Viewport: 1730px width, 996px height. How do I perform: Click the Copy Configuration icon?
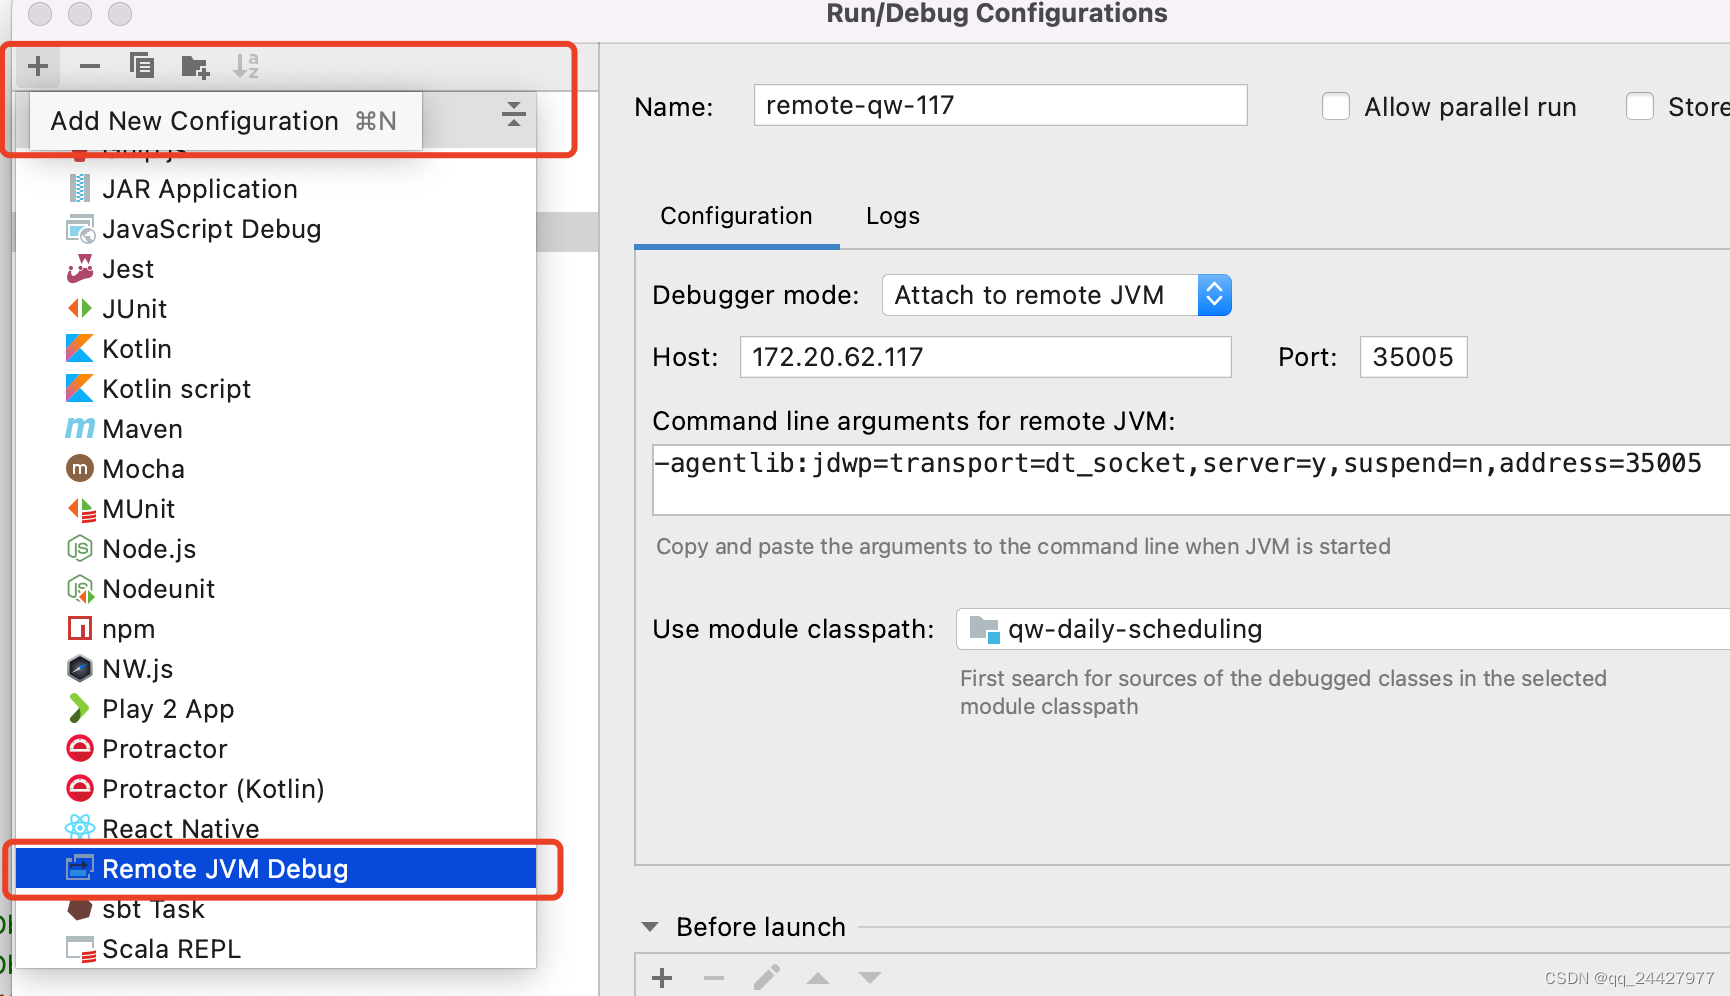coord(142,66)
